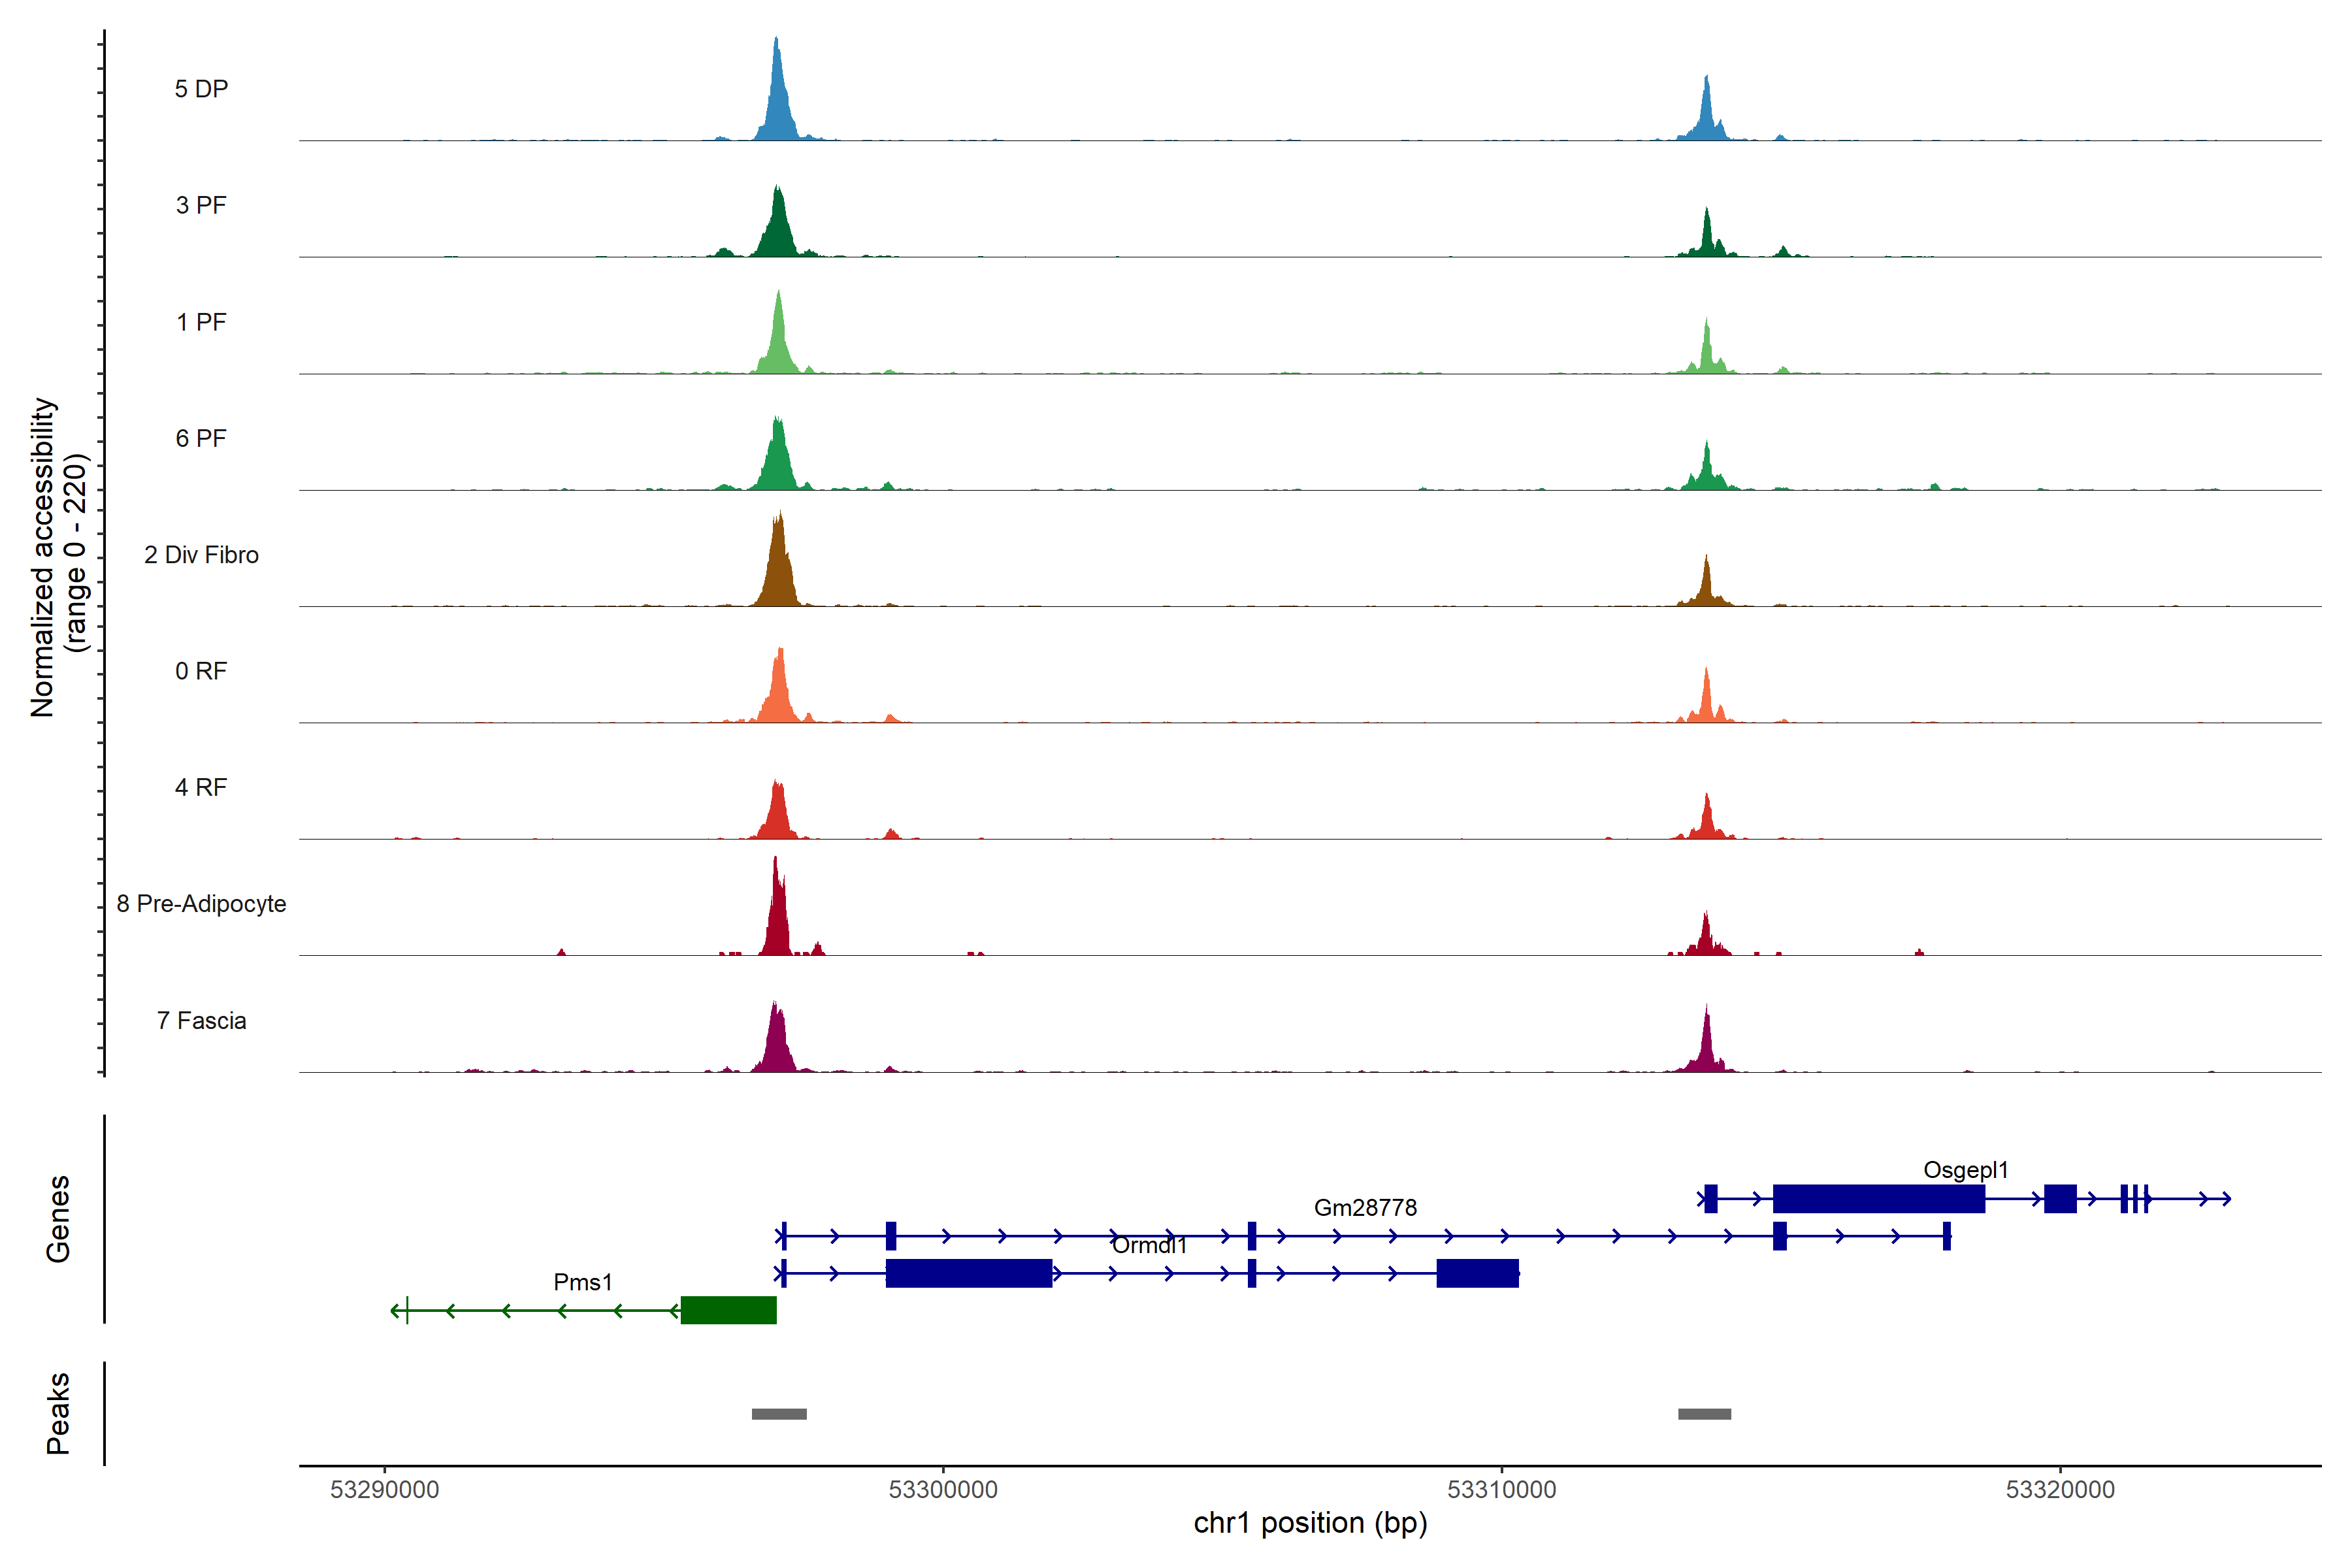Click the chr1 position (bp) axis title
This screenshot has width=2352, height=1568.
click(1310, 1523)
